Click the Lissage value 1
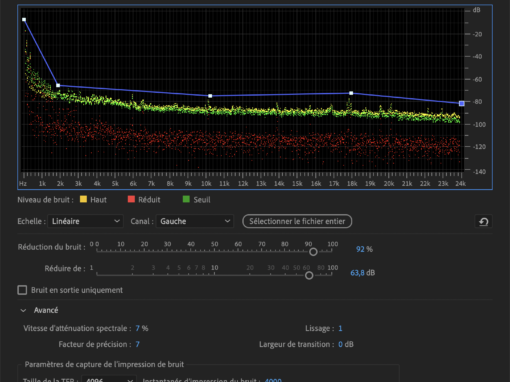 click(x=340, y=328)
